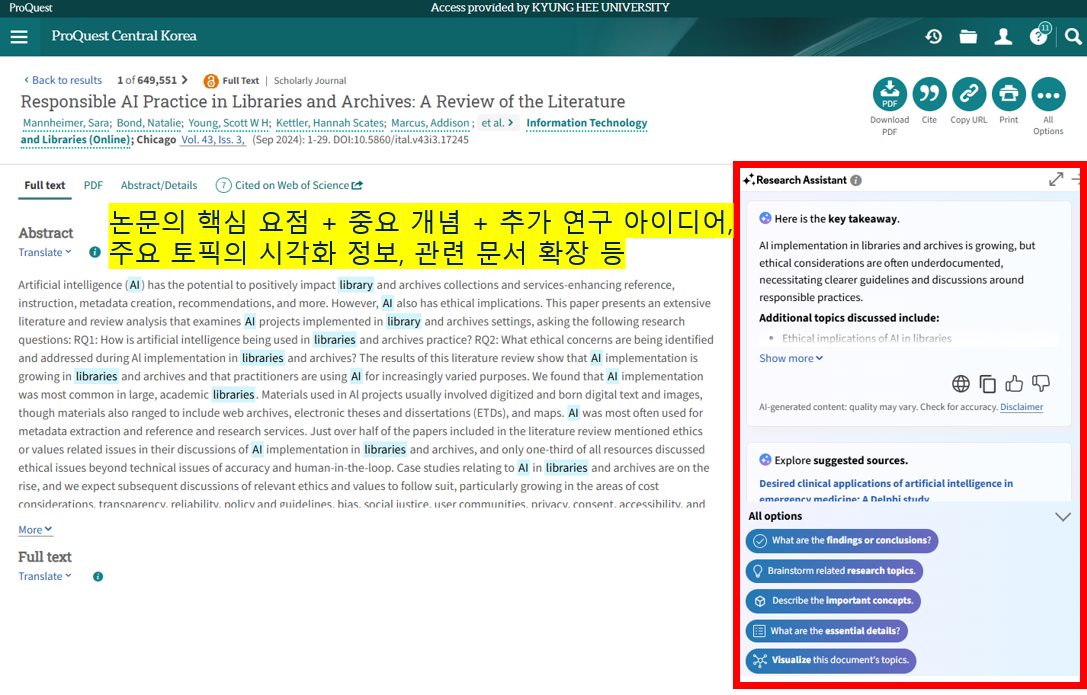Copy the AI key takeaway response
The width and height of the screenshot is (1087, 695).
click(987, 383)
